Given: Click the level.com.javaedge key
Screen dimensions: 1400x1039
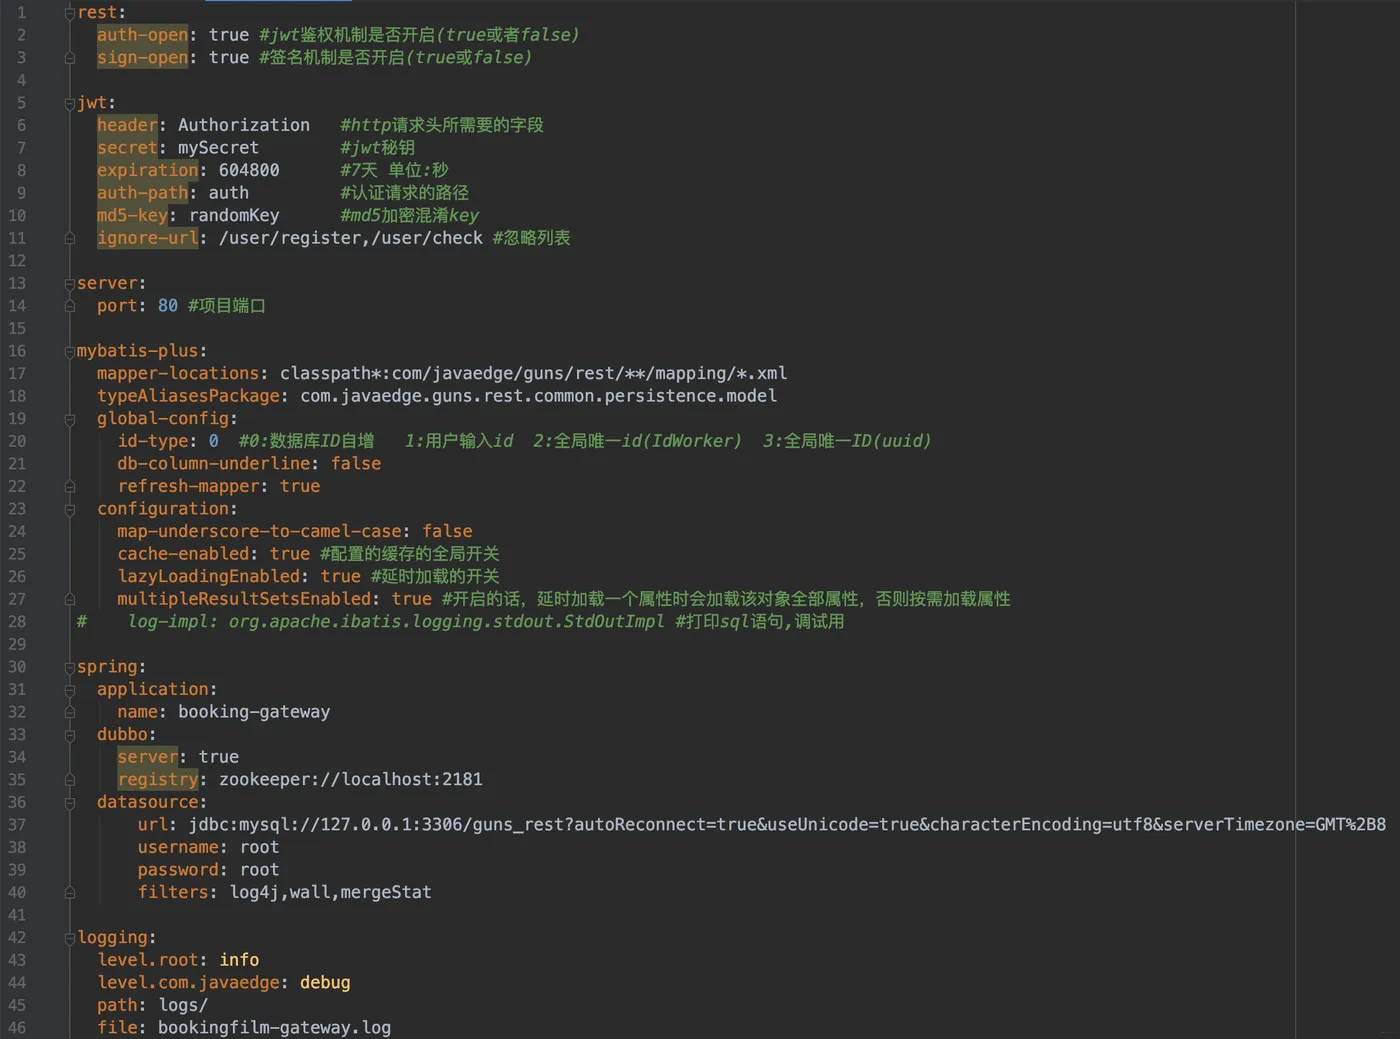Looking at the screenshot, I should click(188, 983).
